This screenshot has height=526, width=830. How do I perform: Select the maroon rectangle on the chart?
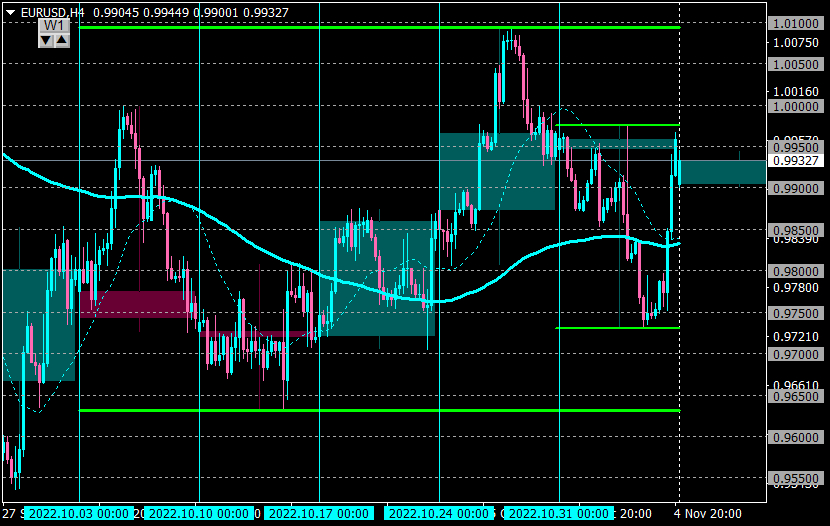(x=137, y=304)
